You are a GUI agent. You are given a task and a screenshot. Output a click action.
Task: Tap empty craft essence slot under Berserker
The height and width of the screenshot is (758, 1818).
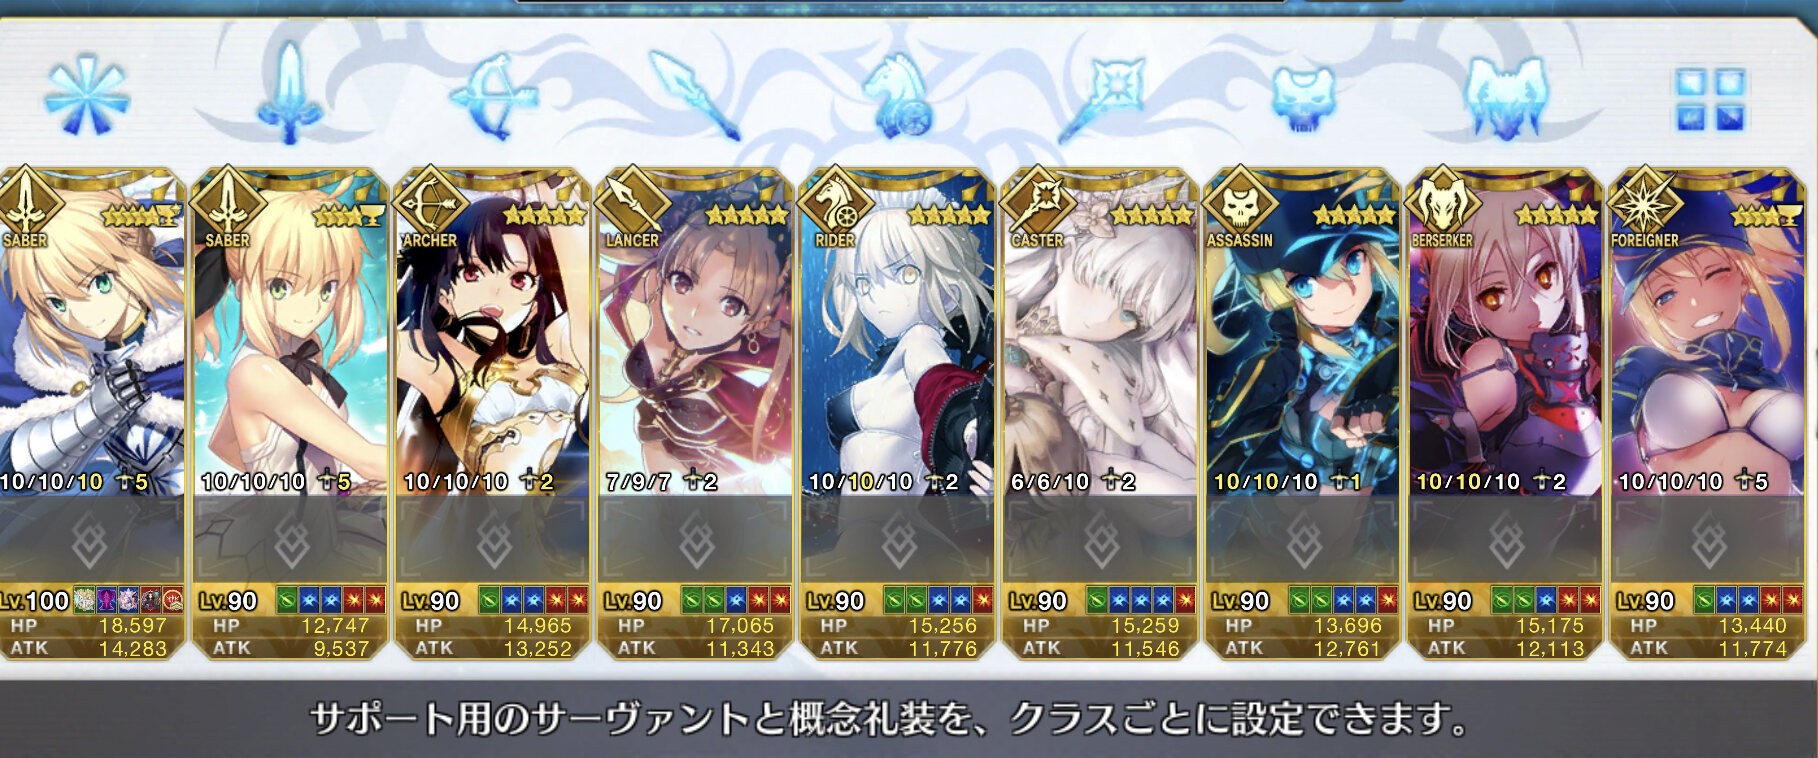pos(1505,542)
